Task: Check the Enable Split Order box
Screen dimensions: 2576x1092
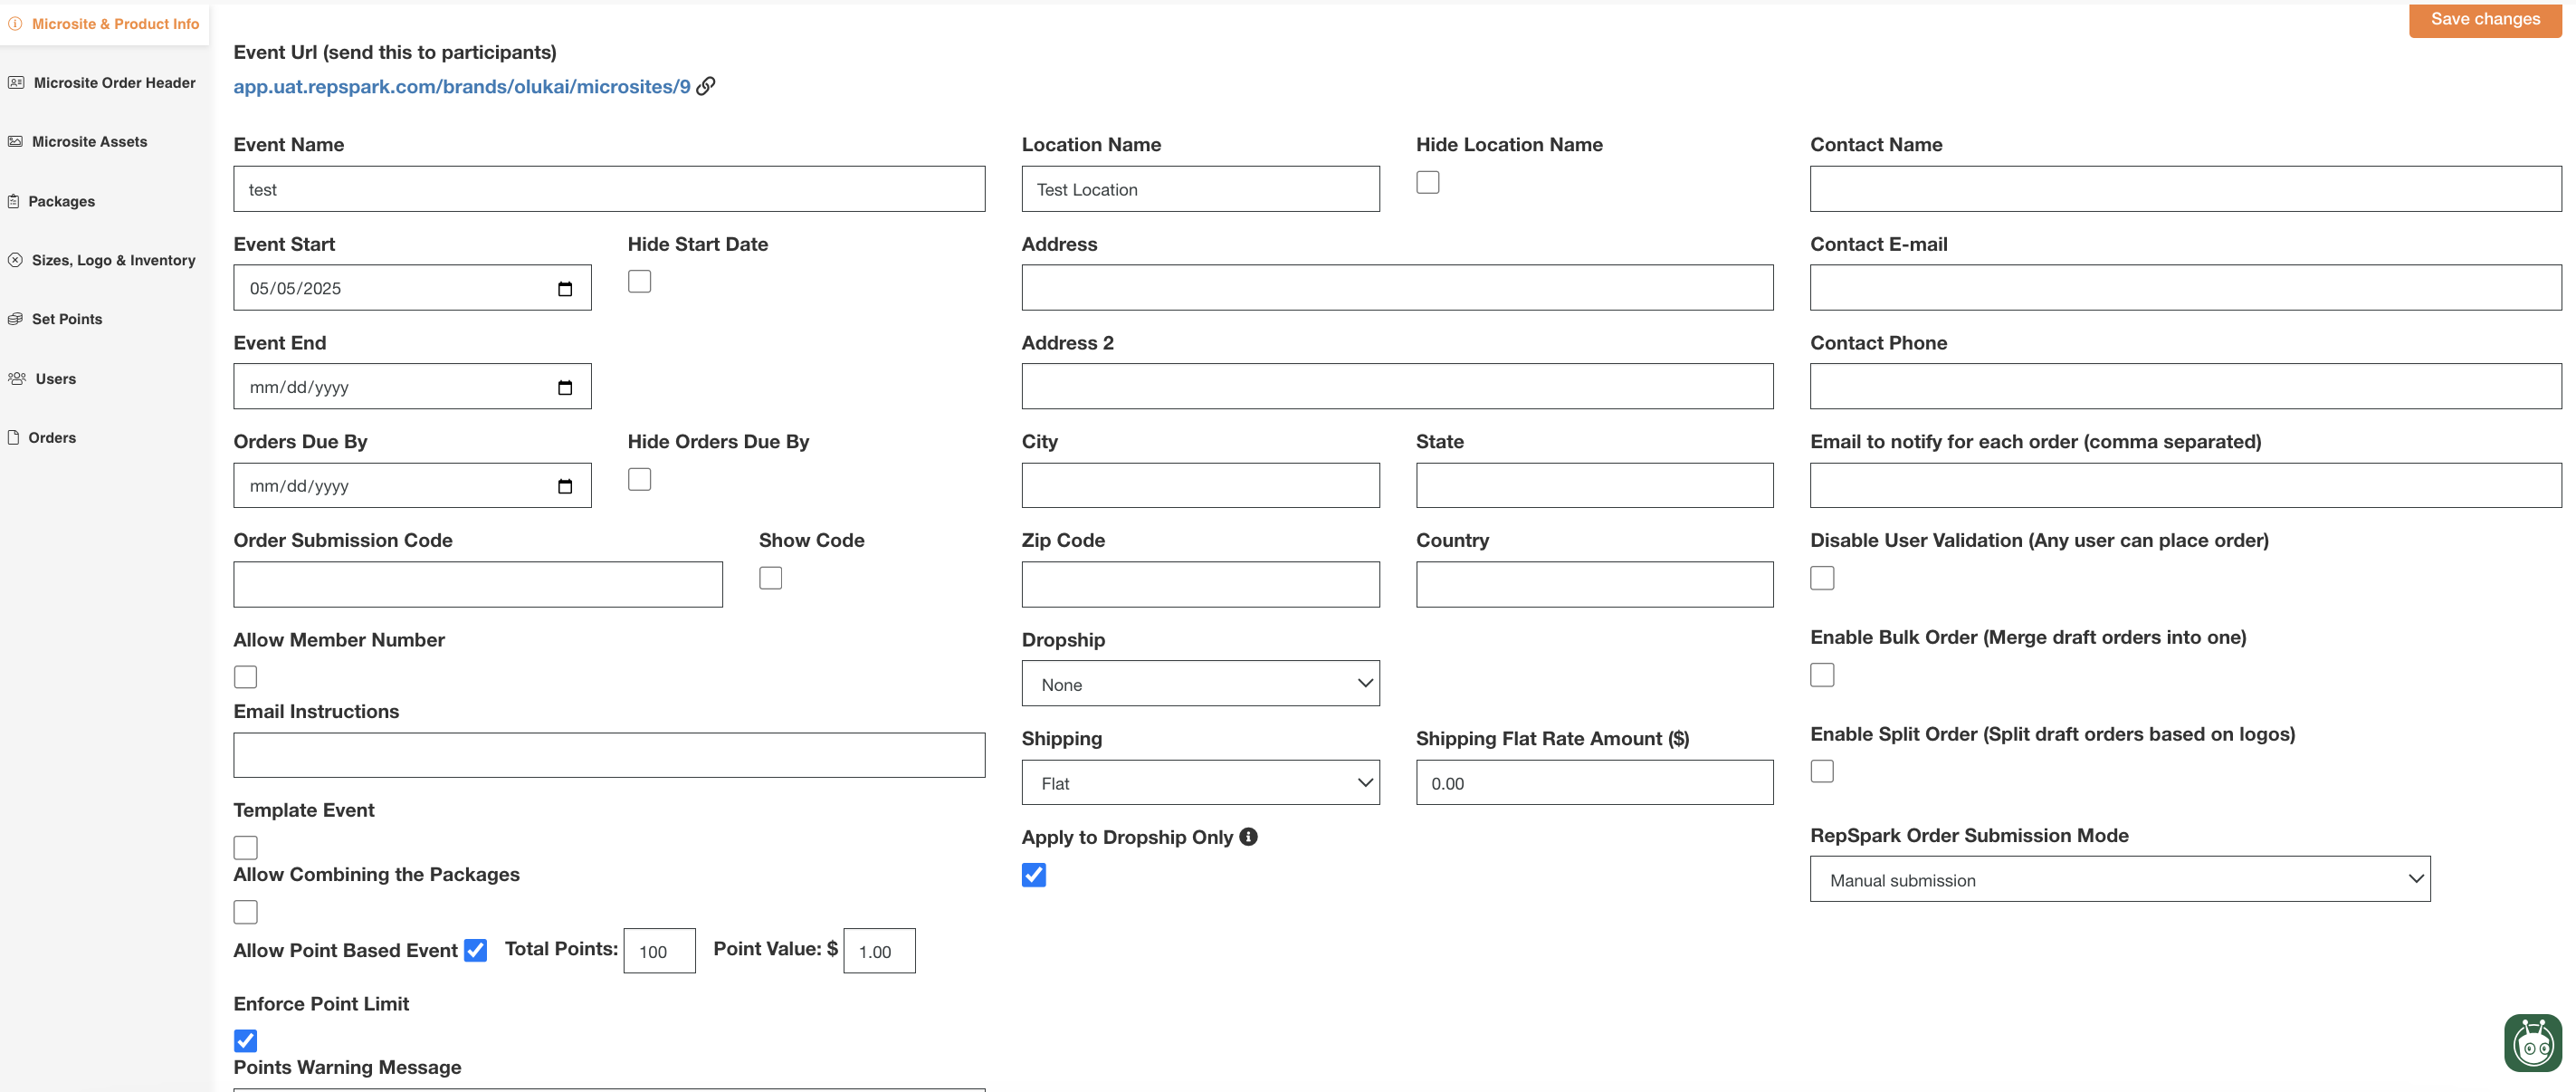Action: point(1822,771)
